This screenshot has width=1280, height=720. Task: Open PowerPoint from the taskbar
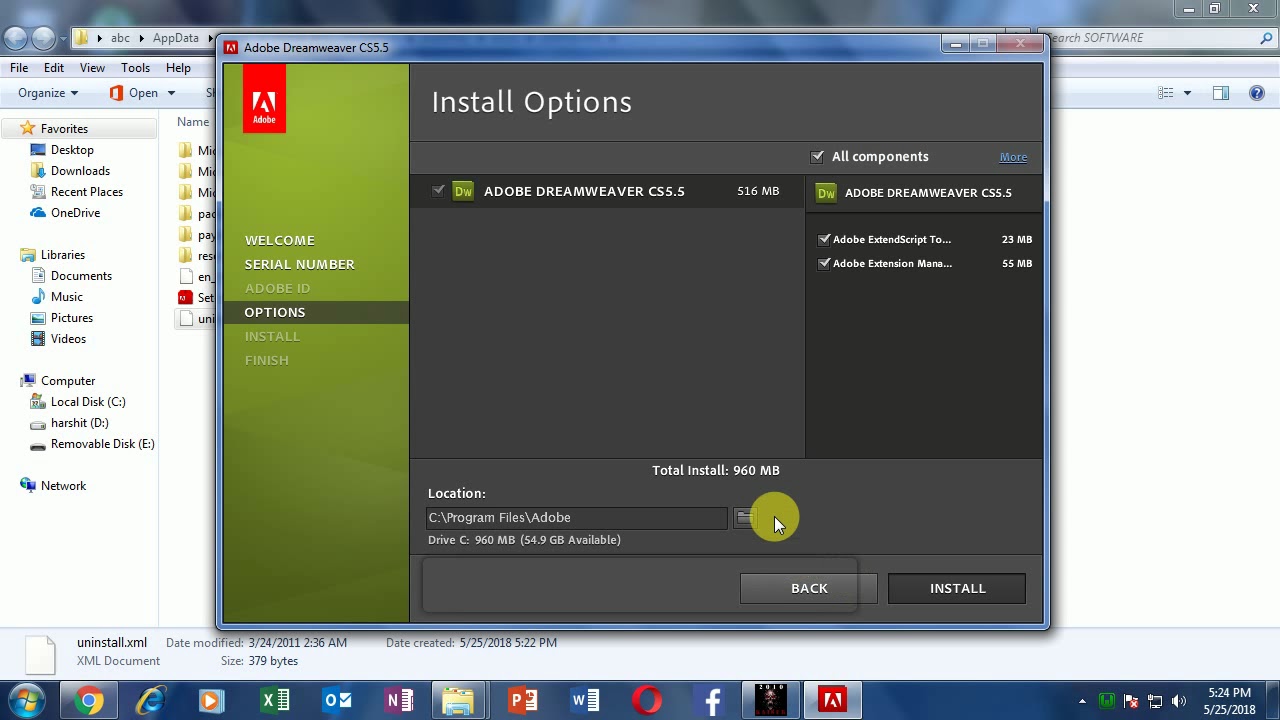[x=522, y=701]
